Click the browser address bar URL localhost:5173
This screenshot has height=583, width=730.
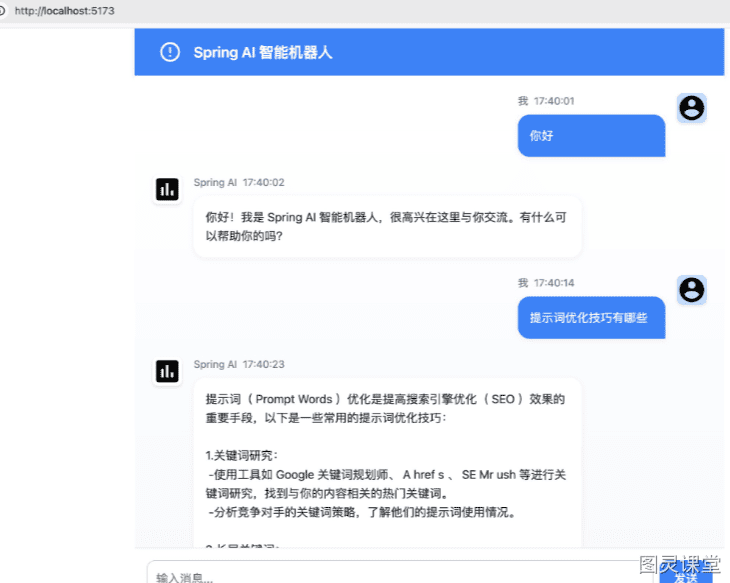point(64,11)
